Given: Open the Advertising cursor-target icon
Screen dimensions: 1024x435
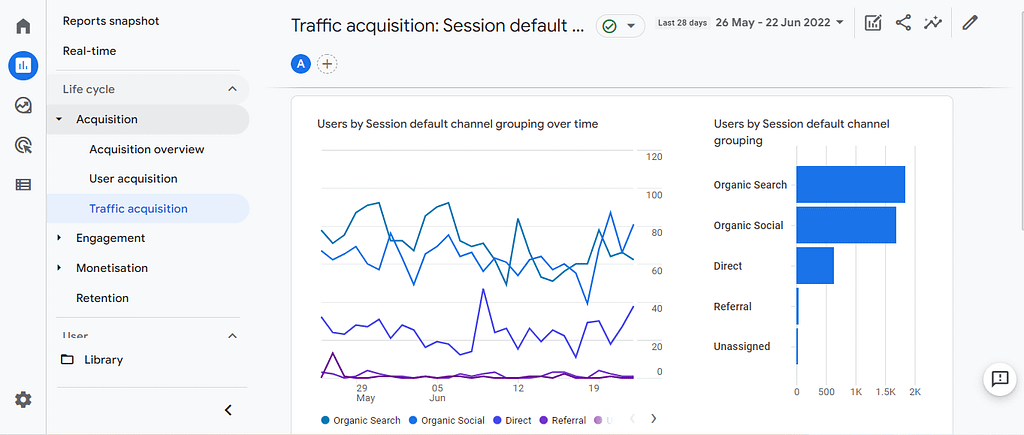Looking at the screenshot, I should 23,145.
